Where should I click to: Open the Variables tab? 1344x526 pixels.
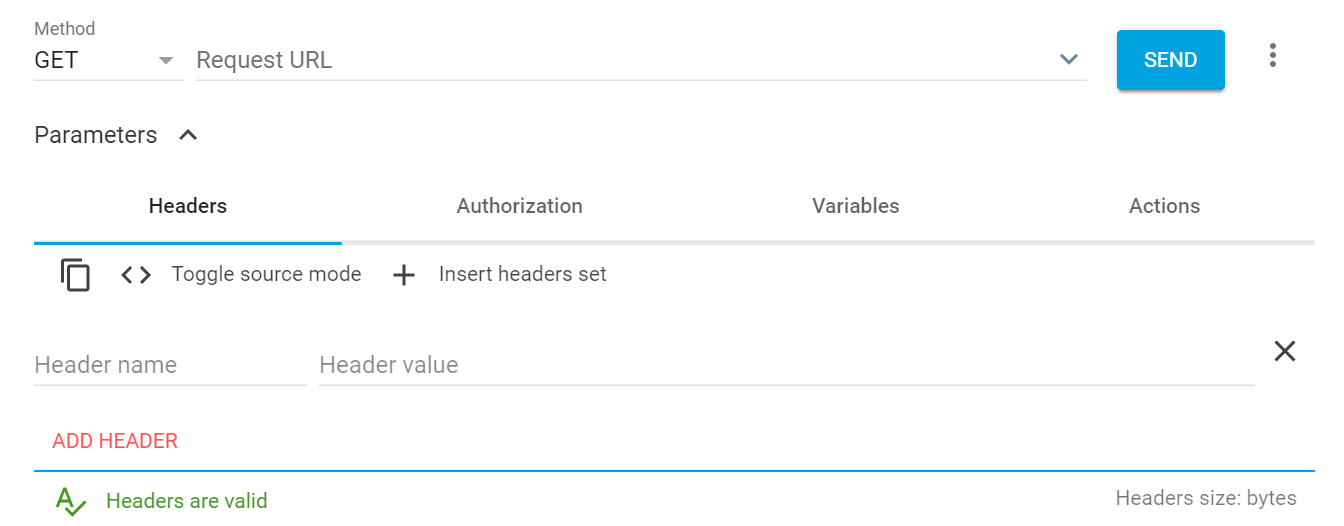tap(856, 206)
